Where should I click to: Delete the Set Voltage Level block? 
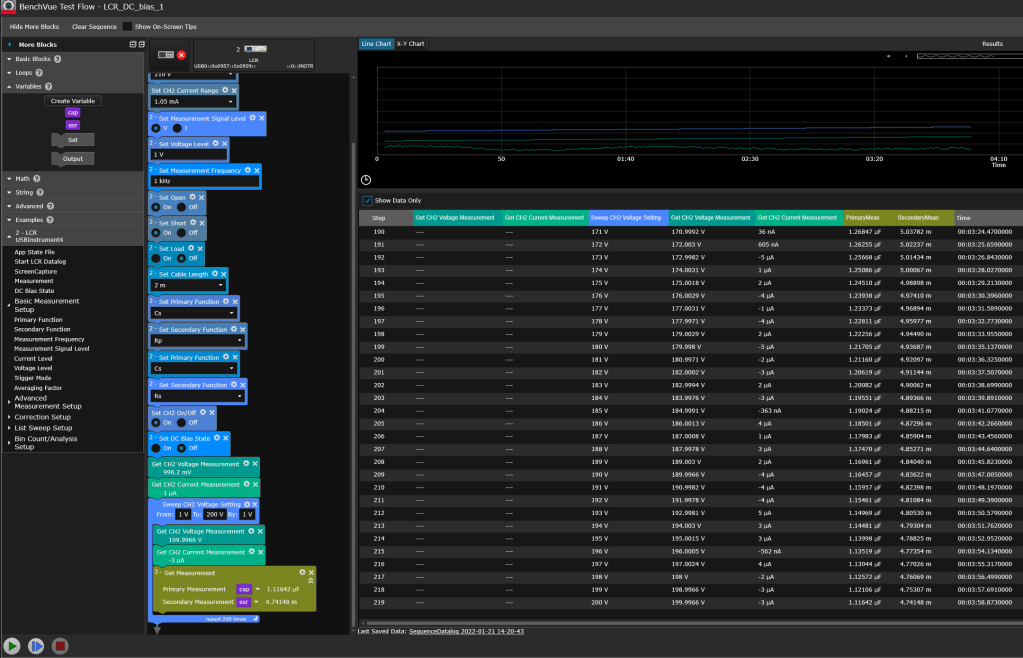[222, 143]
